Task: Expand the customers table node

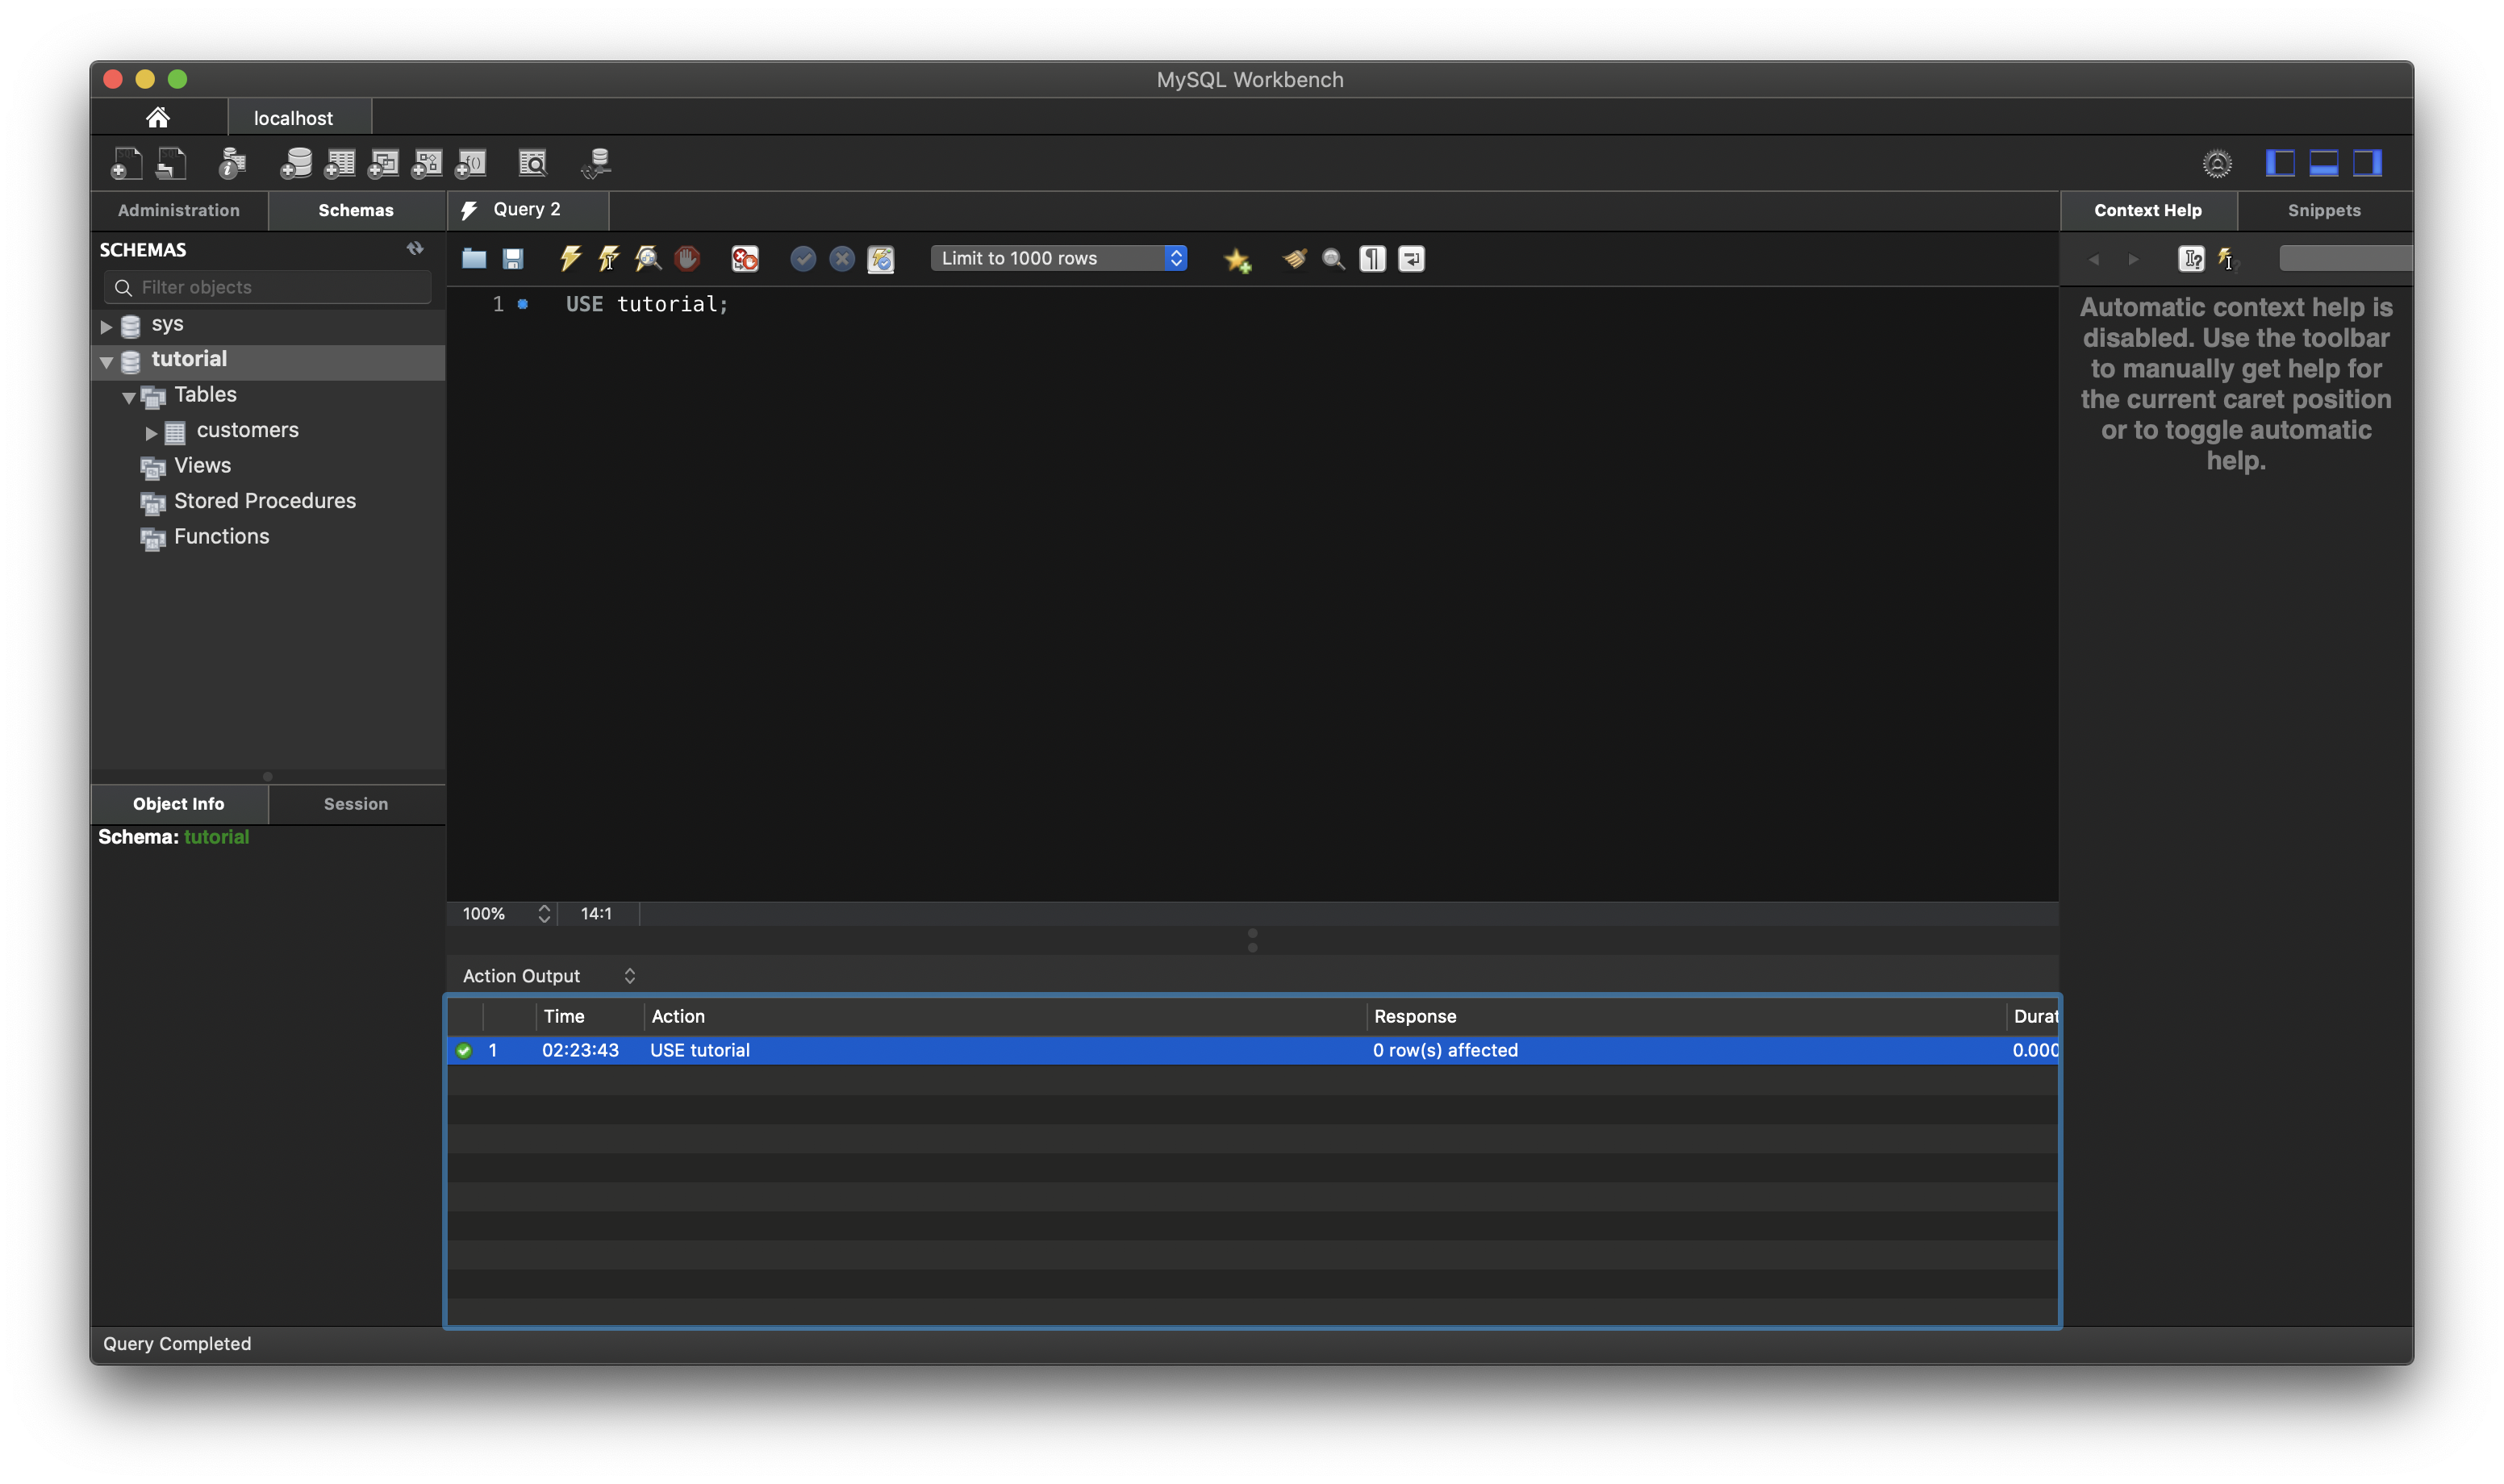Action: 151,433
